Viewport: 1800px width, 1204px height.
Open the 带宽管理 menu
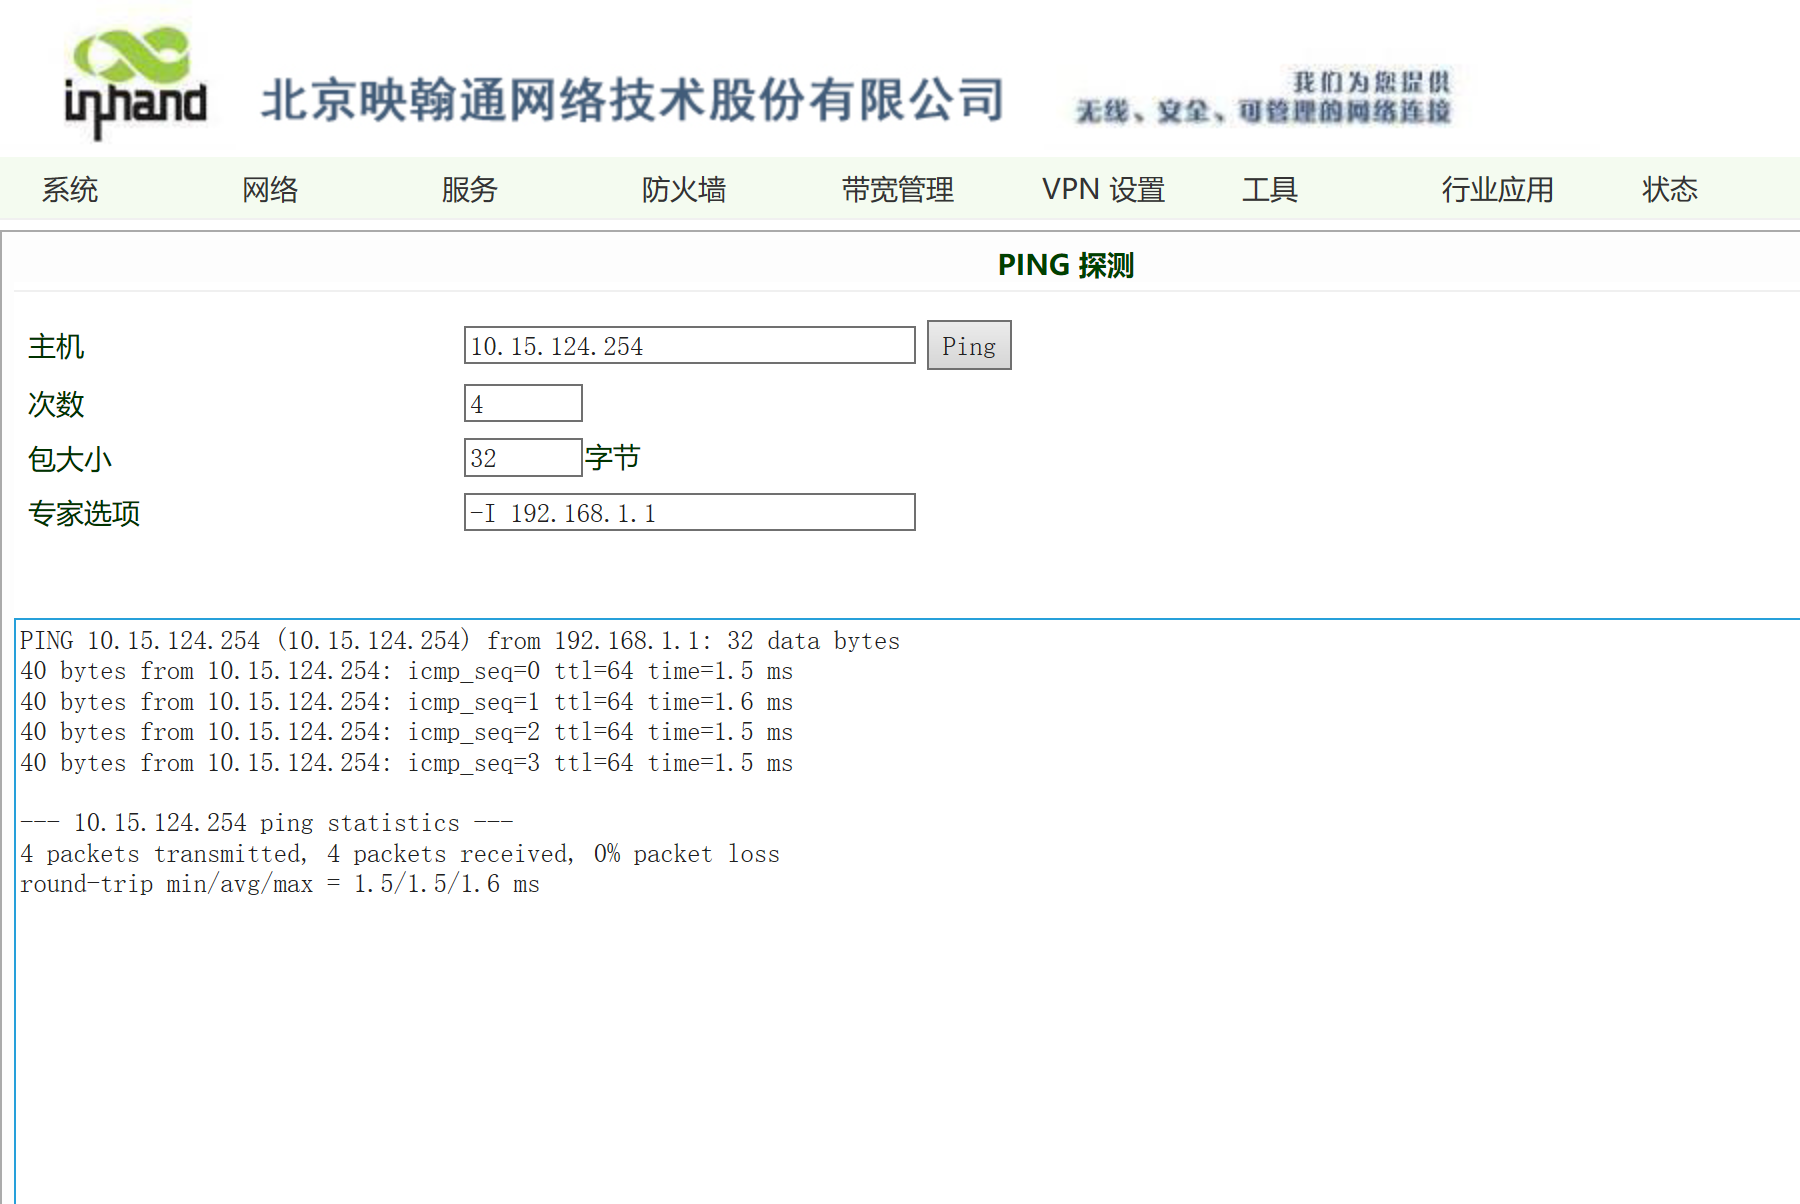click(x=898, y=189)
